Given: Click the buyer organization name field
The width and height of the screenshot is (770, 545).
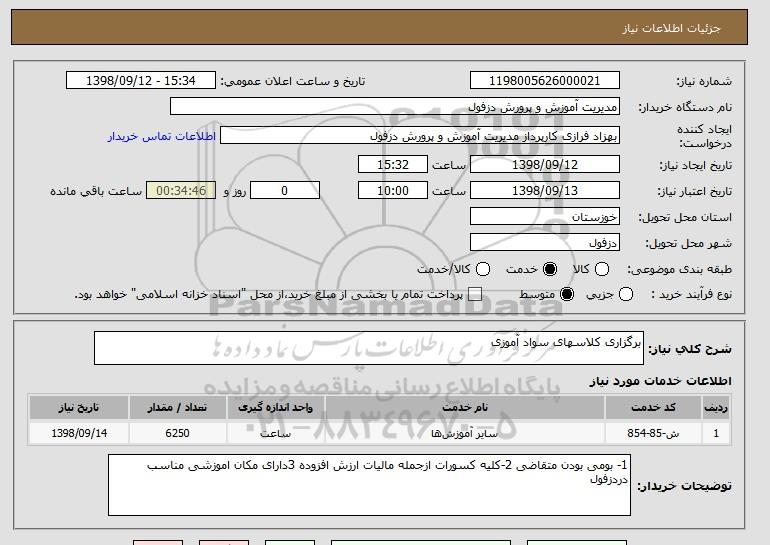Looking at the screenshot, I should click(x=395, y=107).
